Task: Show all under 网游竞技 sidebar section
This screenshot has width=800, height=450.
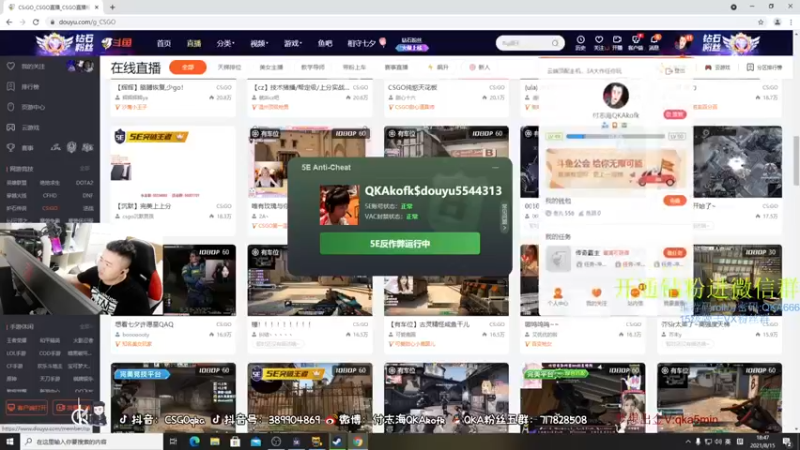Action: pos(85,168)
